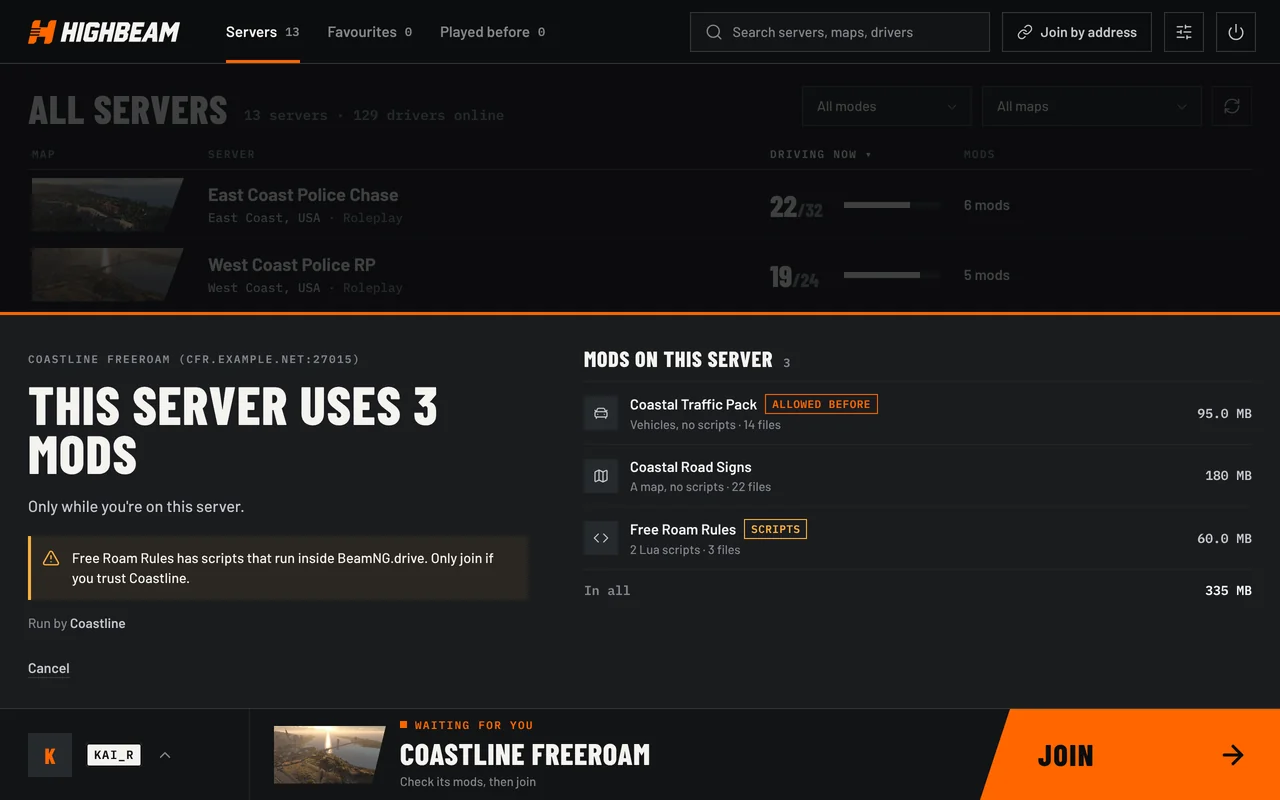Image resolution: width=1280 pixels, height=800 pixels.
Task: Click the ALLOWED BEFORE badge
Action: [821, 404]
